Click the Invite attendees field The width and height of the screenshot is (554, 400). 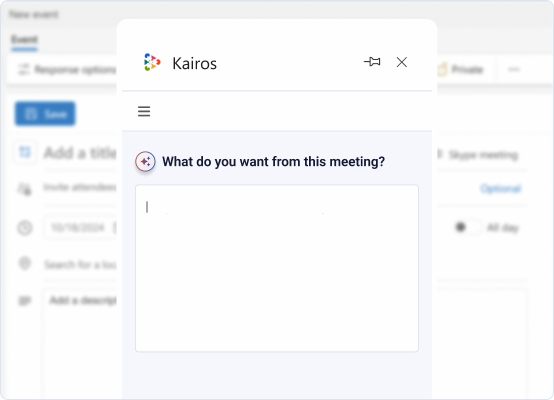[x=80, y=187]
